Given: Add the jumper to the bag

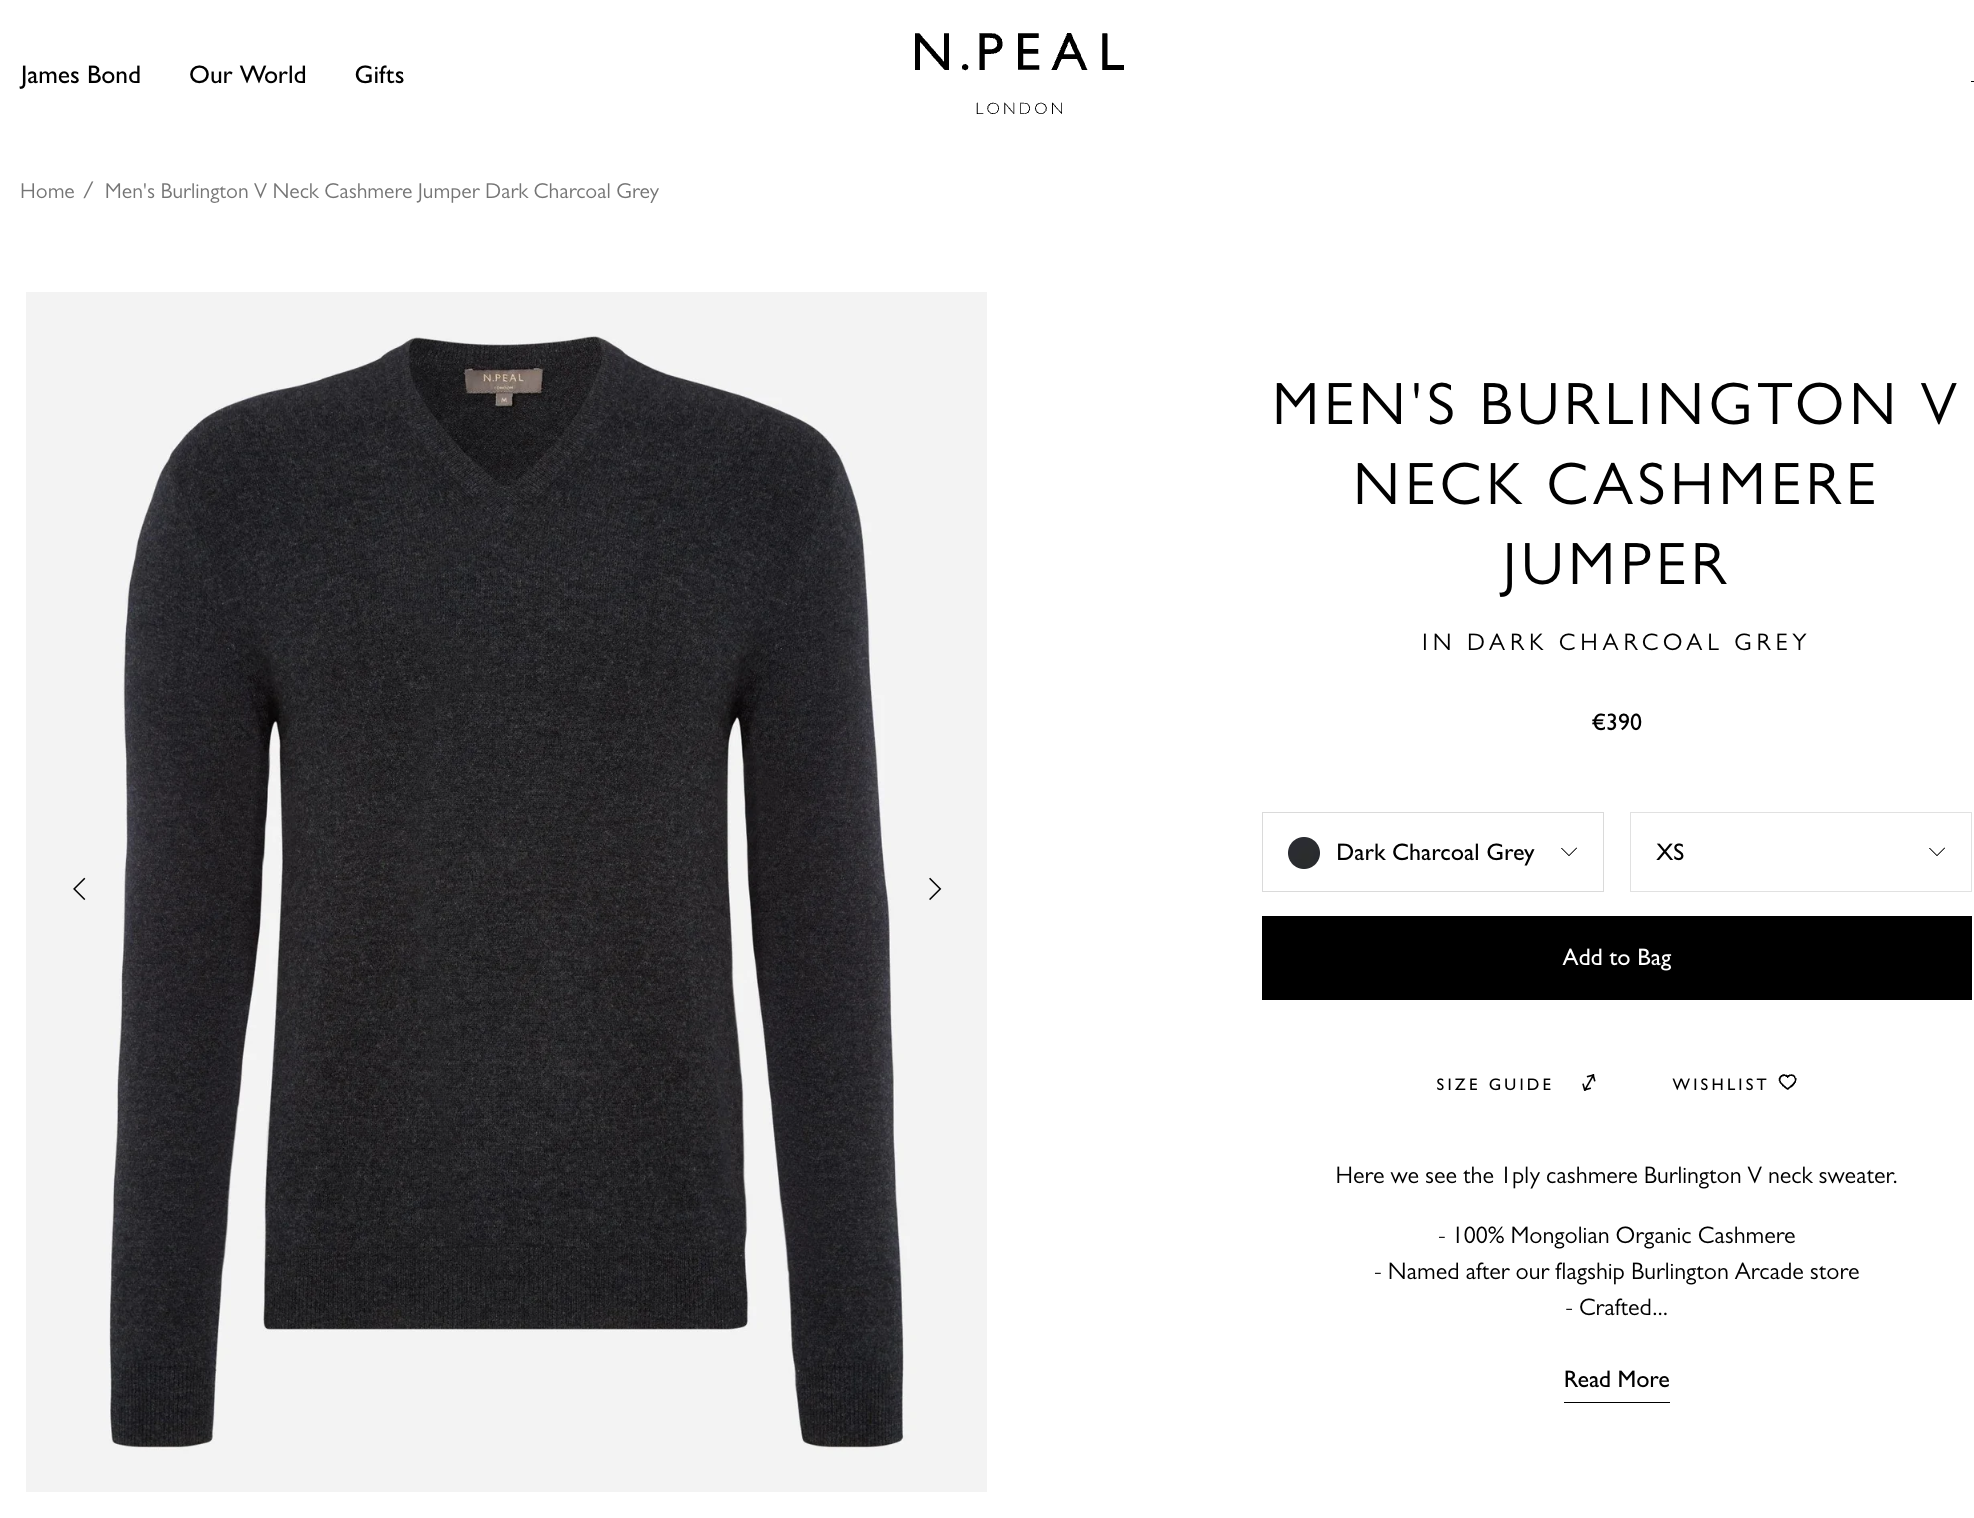Looking at the screenshot, I should coord(1616,958).
